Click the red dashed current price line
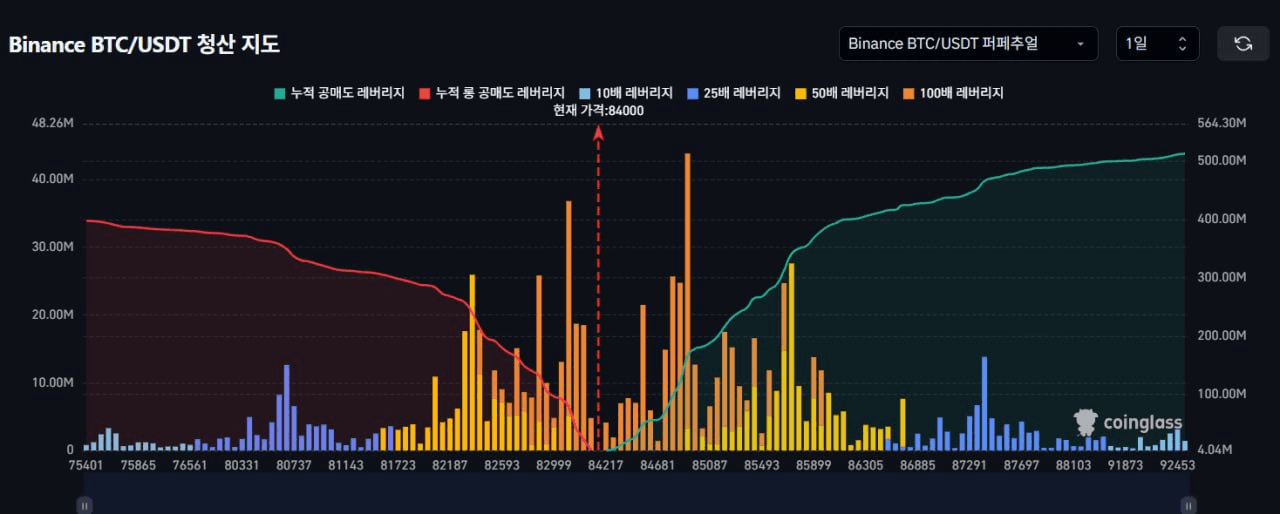This screenshot has width=1280, height=514. (599, 290)
